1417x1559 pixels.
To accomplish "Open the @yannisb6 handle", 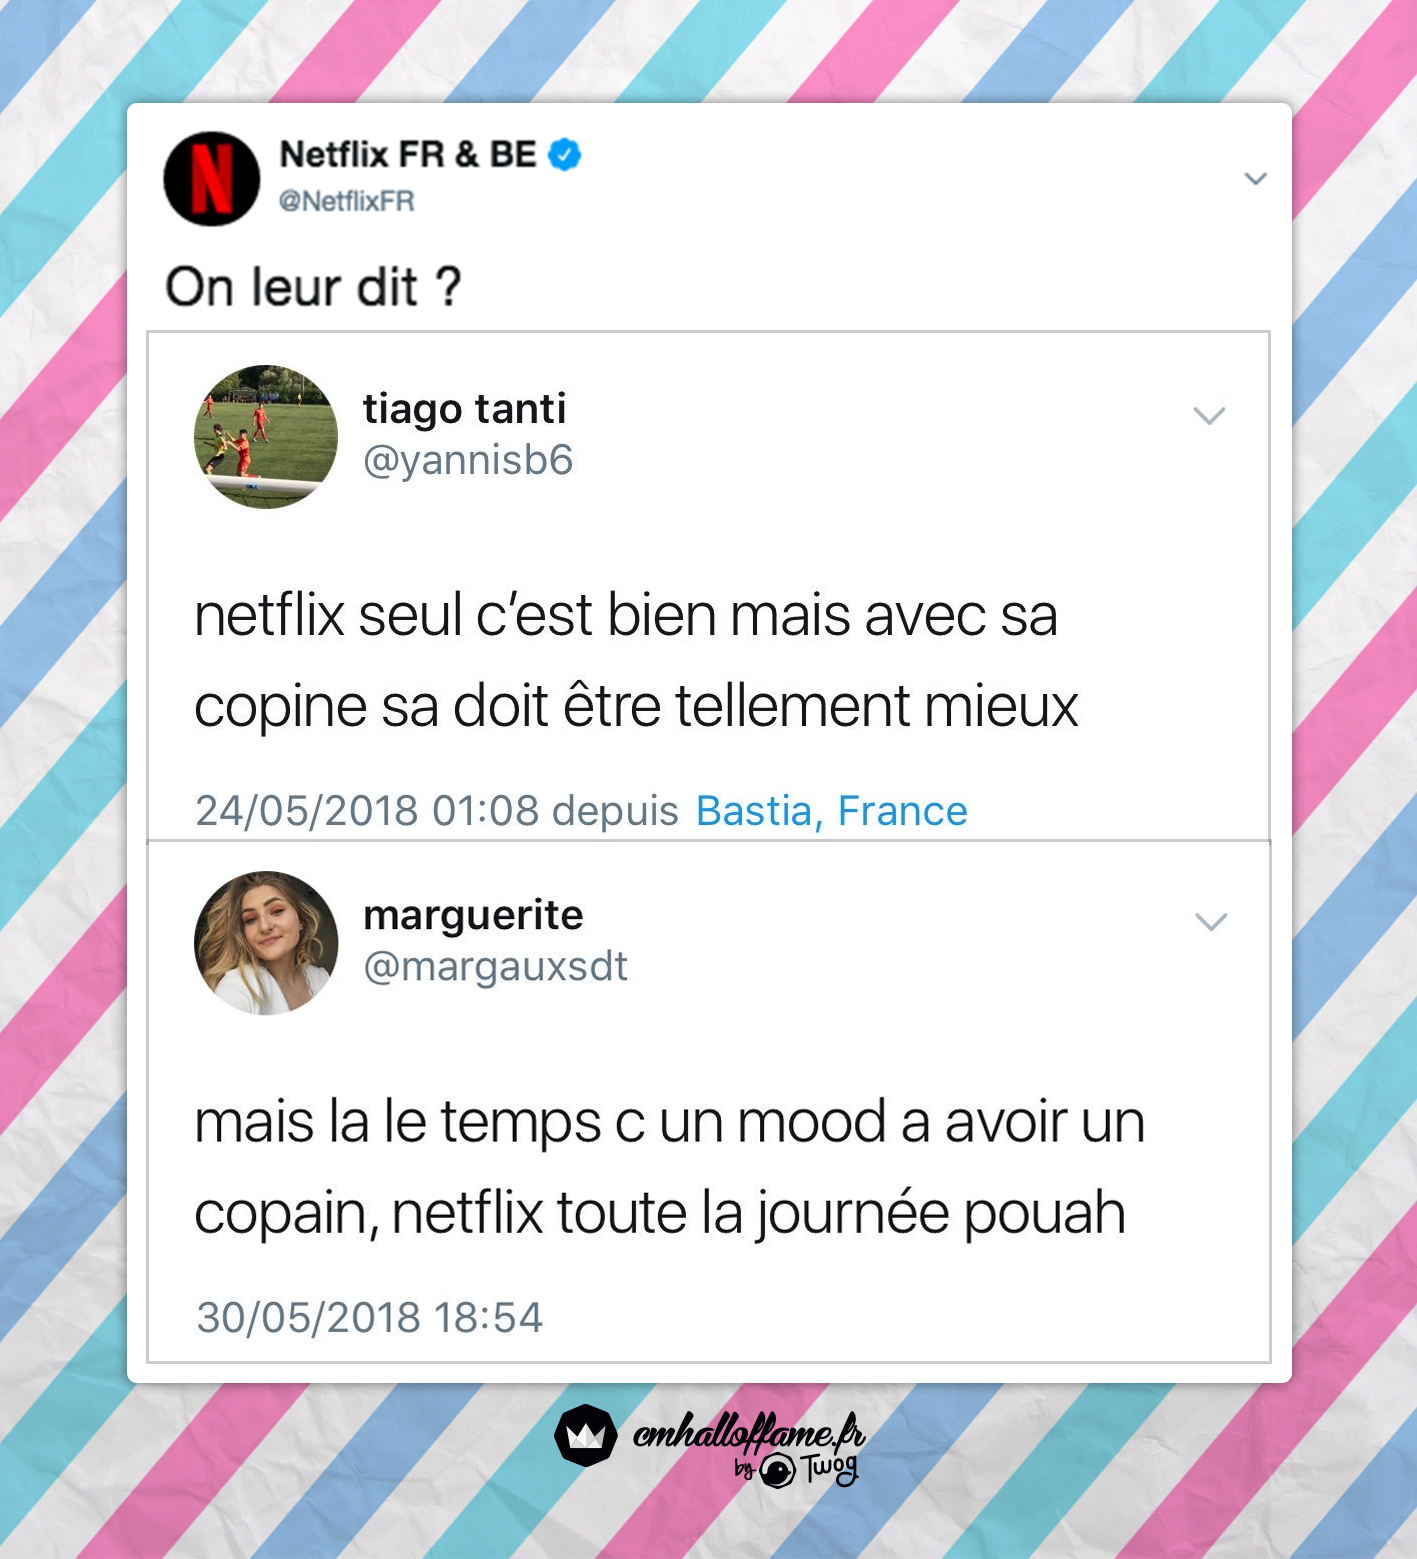I will tap(468, 460).
